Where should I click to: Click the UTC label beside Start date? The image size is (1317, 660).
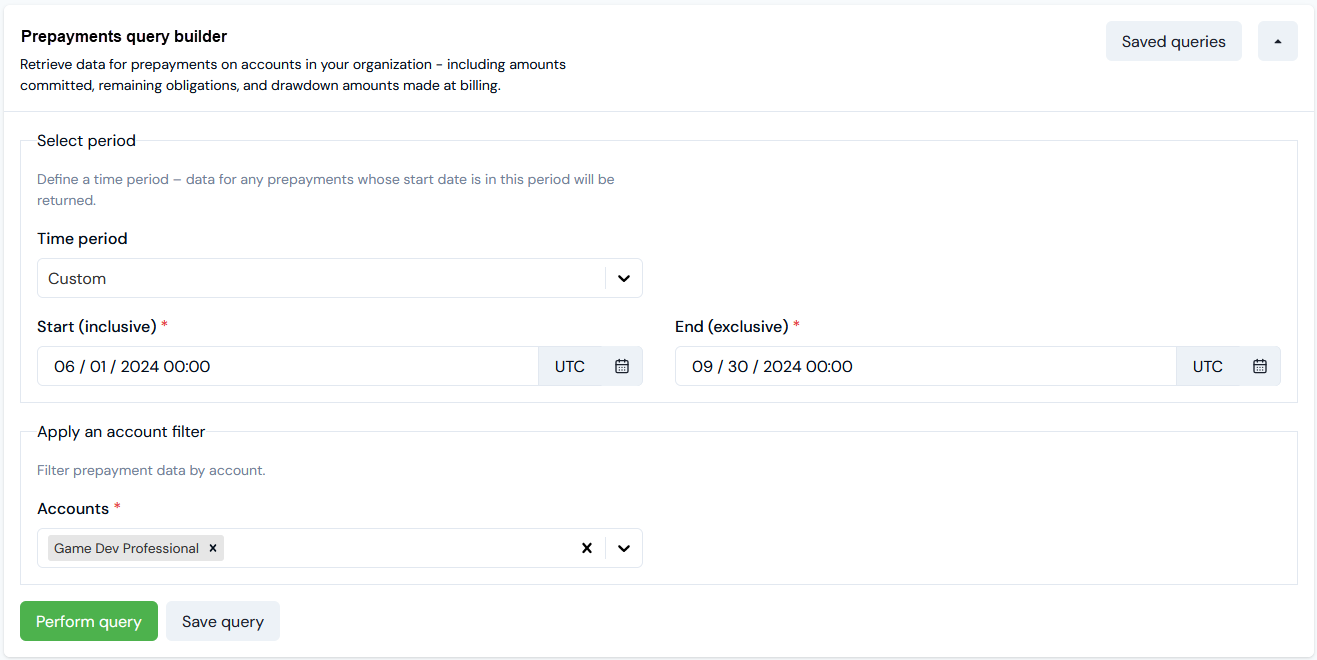[x=570, y=366]
